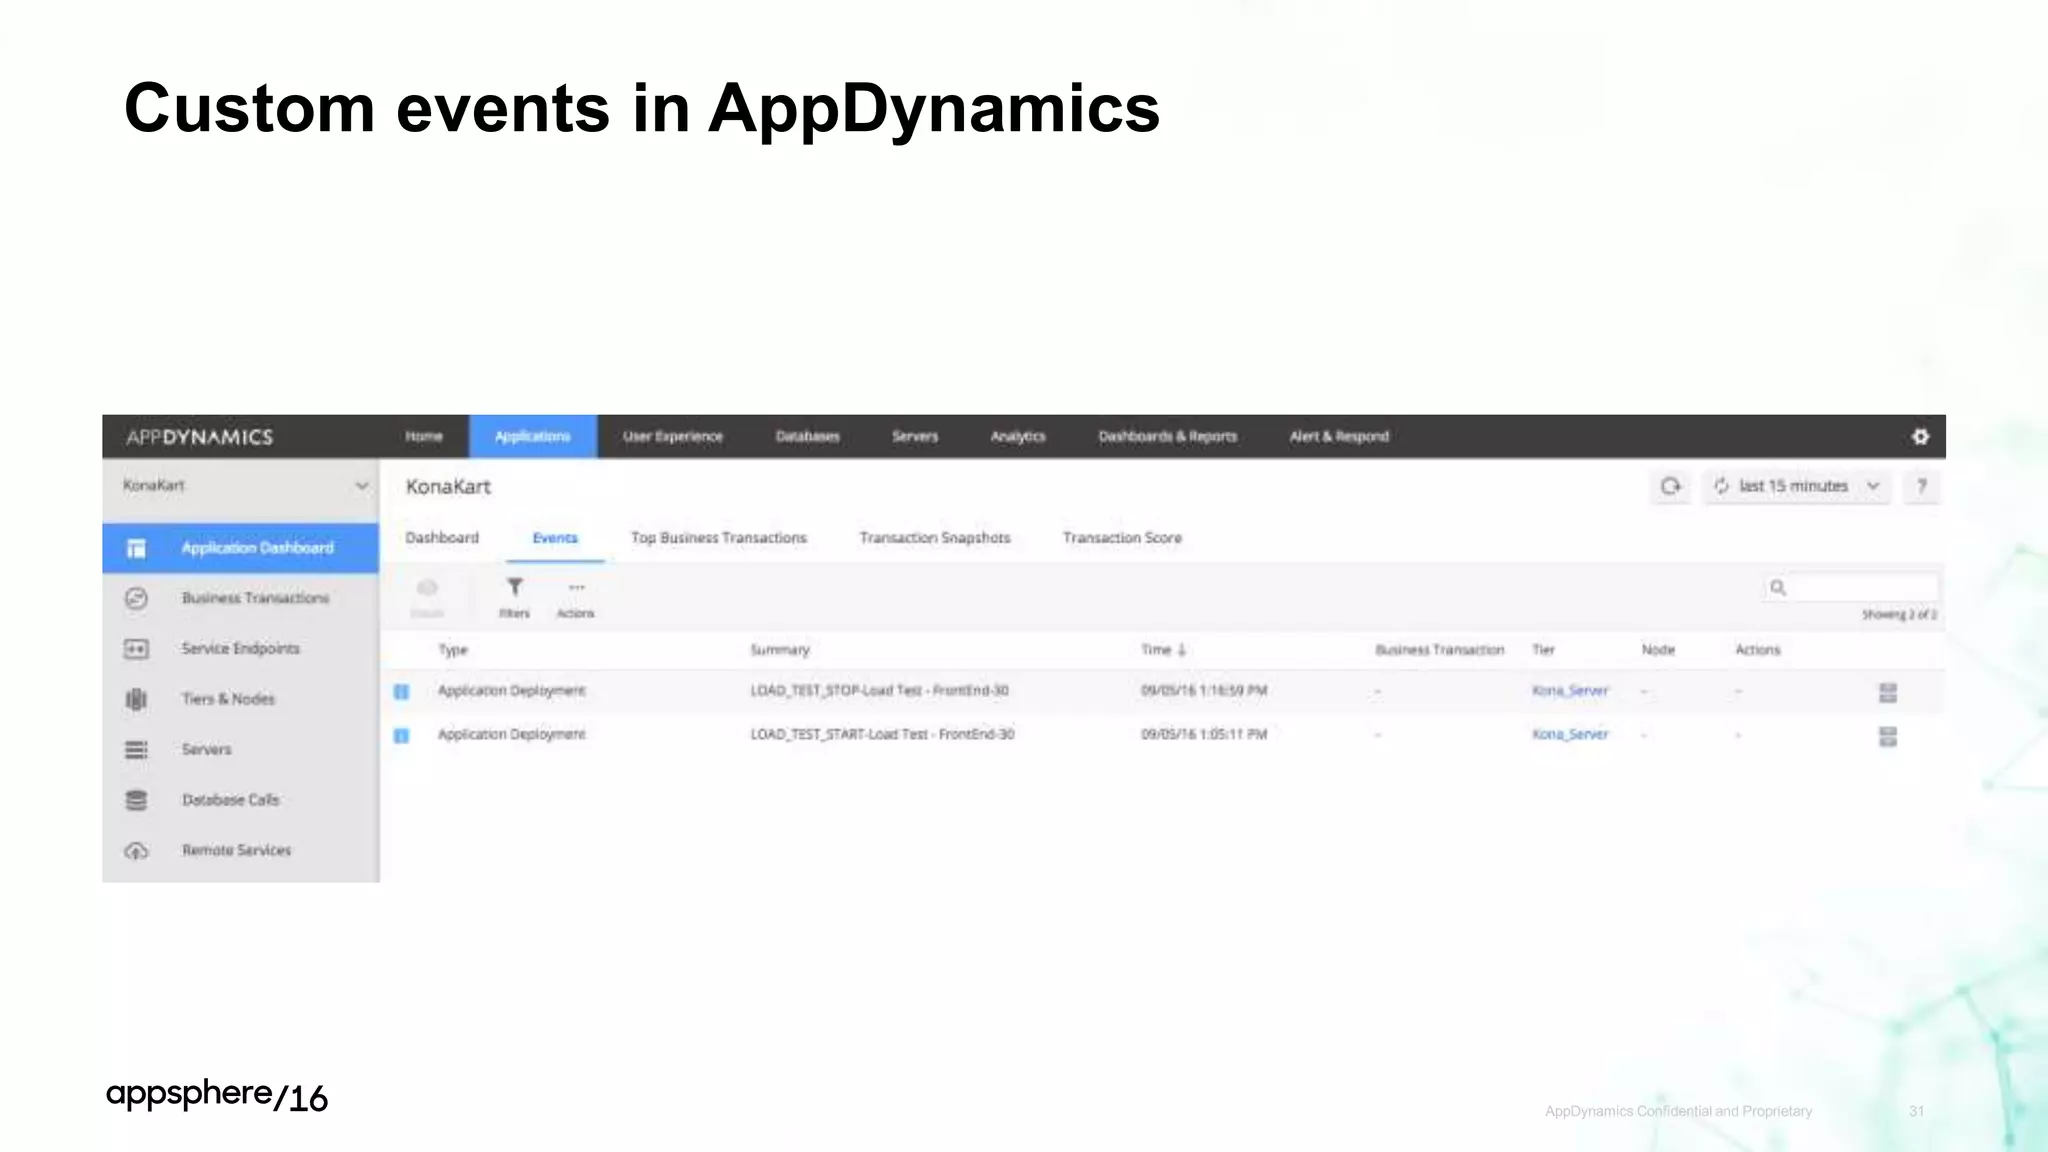Open the Transaction Score tab
Viewport: 2048px width, 1152px height.
point(1122,538)
